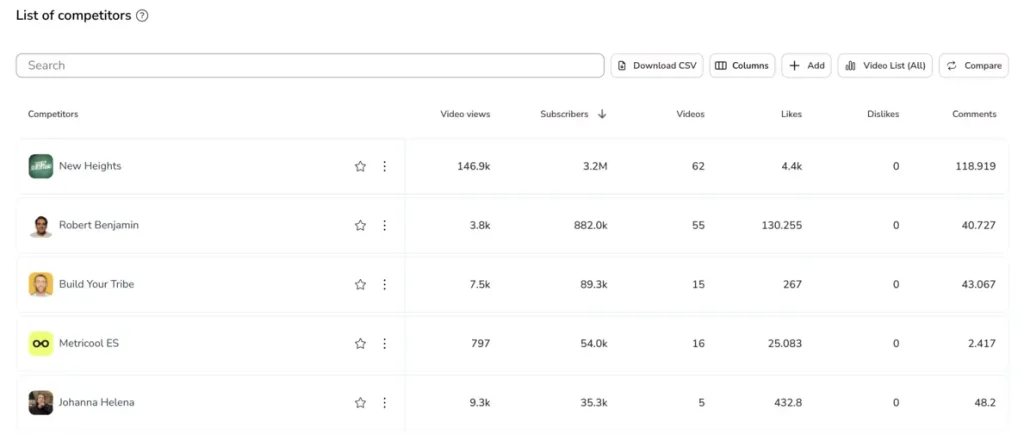Open Video List (All)
This screenshot has width=1024, height=441.
coord(886,65)
